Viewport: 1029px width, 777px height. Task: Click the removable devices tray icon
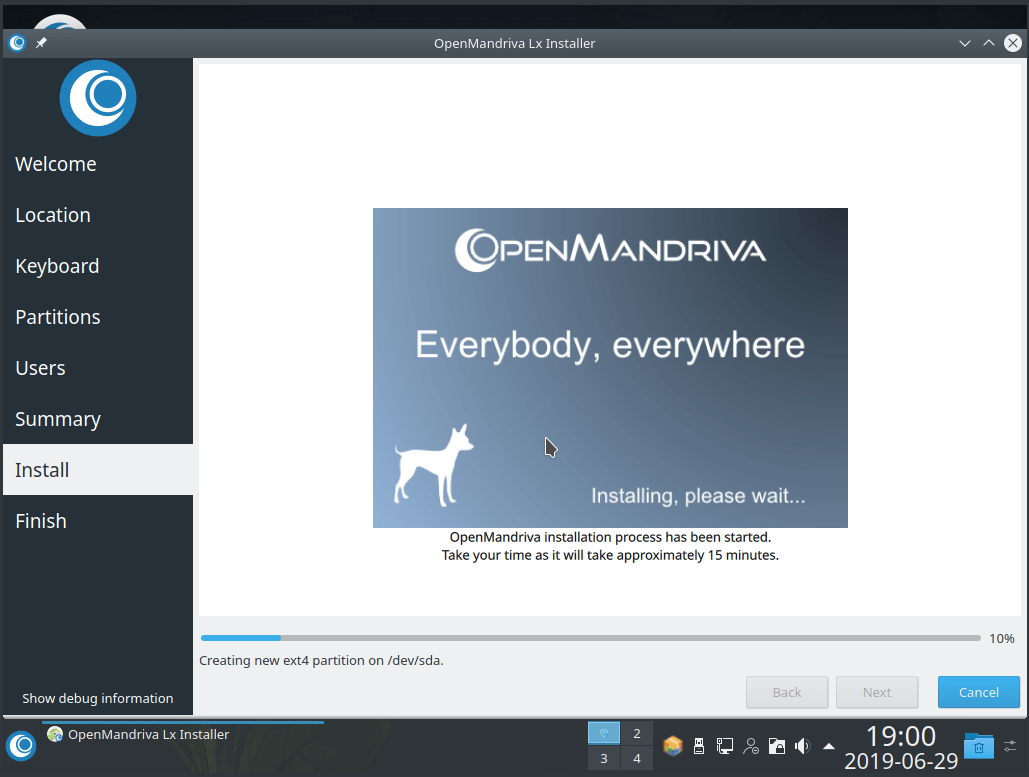699,745
